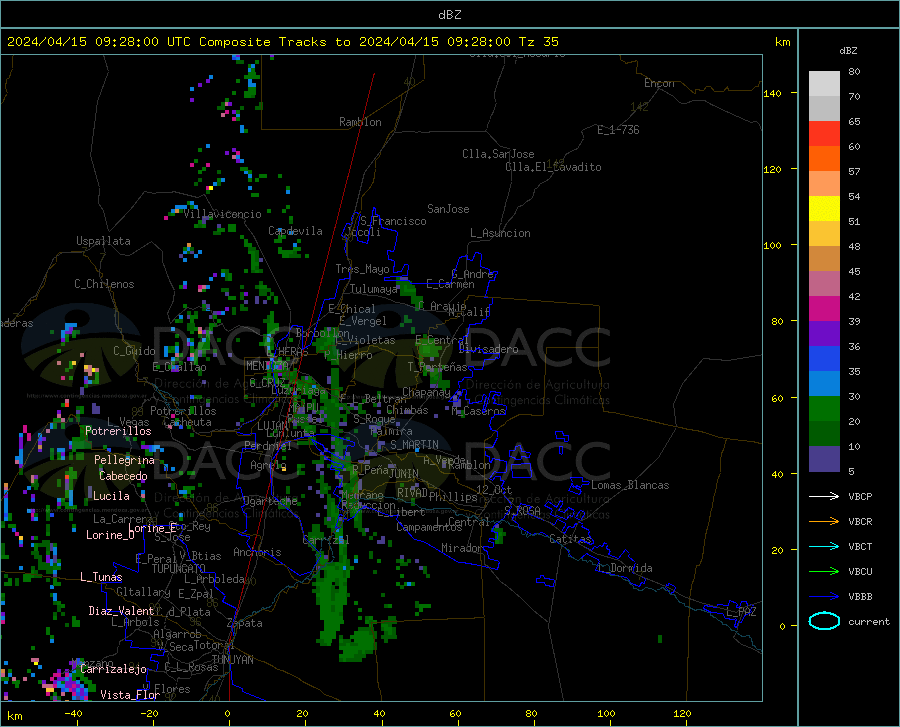The width and height of the screenshot is (900, 727).
Task: Click the Pellegrina map label
Action: pyautogui.click(x=124, y=460)
